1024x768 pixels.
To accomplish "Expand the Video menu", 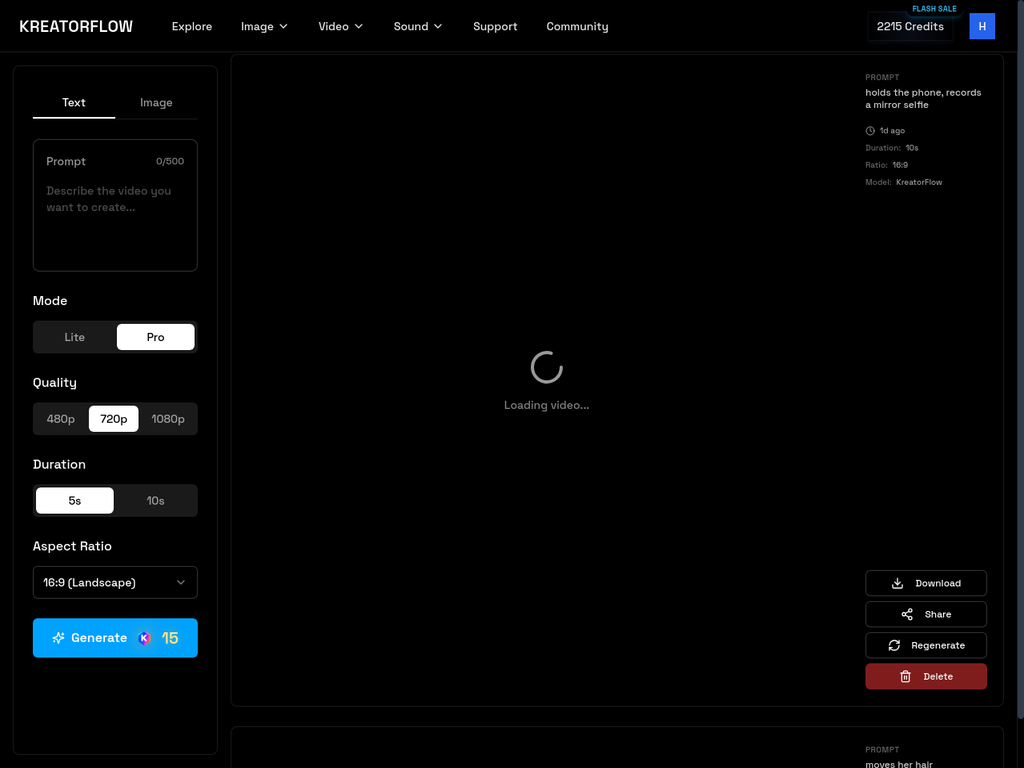I will click(x=340, y=26).
